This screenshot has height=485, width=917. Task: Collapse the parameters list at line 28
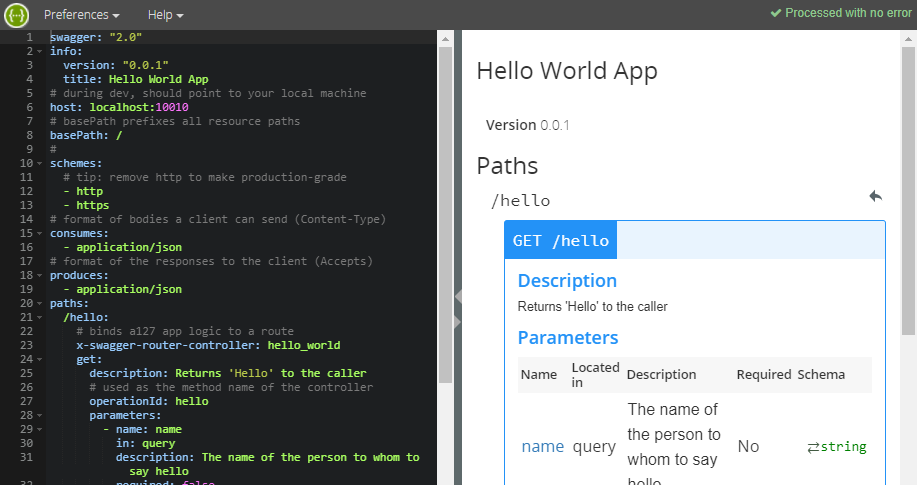(x=39, y=415)
